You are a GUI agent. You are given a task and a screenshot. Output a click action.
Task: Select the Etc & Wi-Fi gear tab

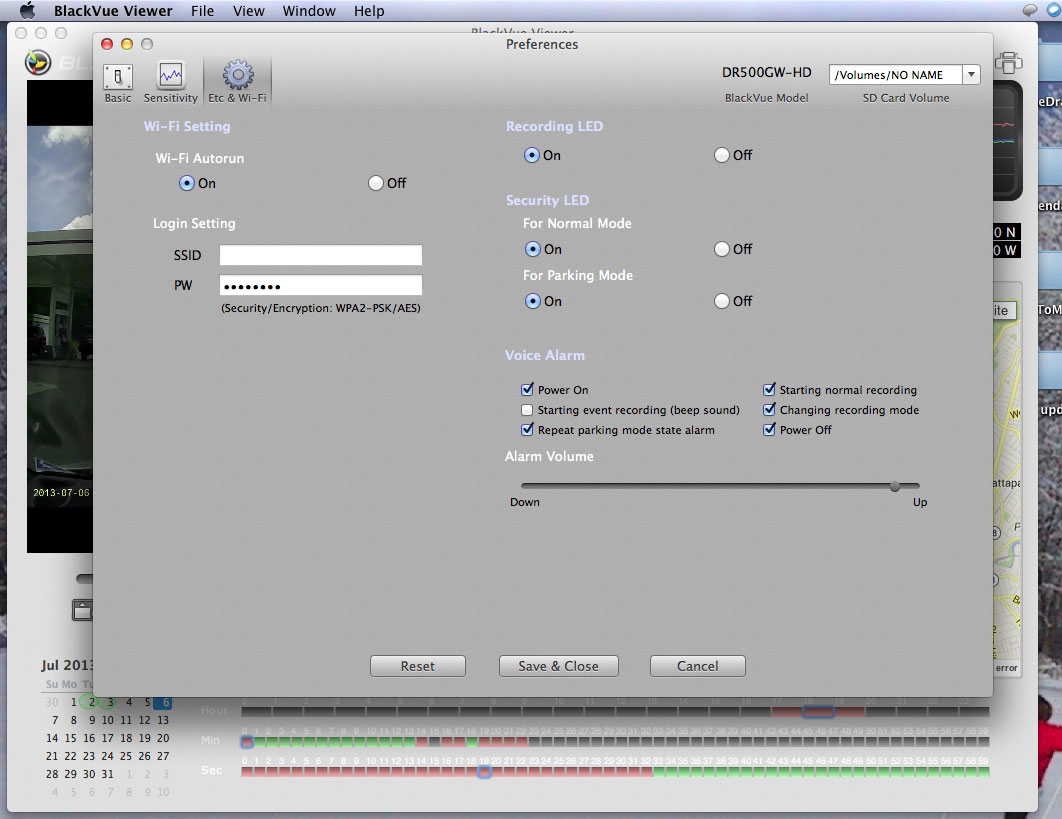coord(238,82)
